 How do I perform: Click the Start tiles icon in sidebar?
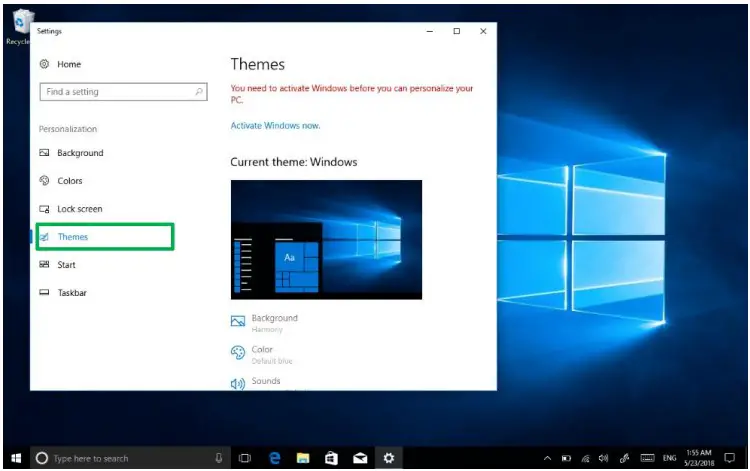pyautogui.click(x=44, y=264)
